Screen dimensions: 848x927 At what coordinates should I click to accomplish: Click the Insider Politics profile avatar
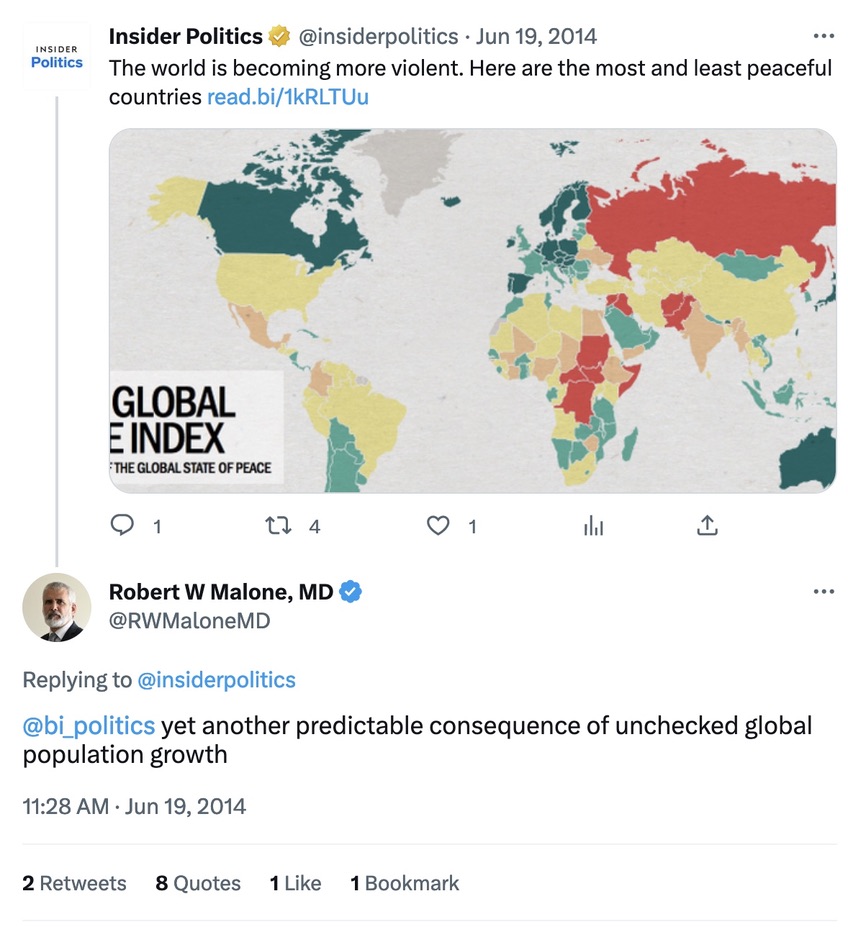[x=56, y=56]
